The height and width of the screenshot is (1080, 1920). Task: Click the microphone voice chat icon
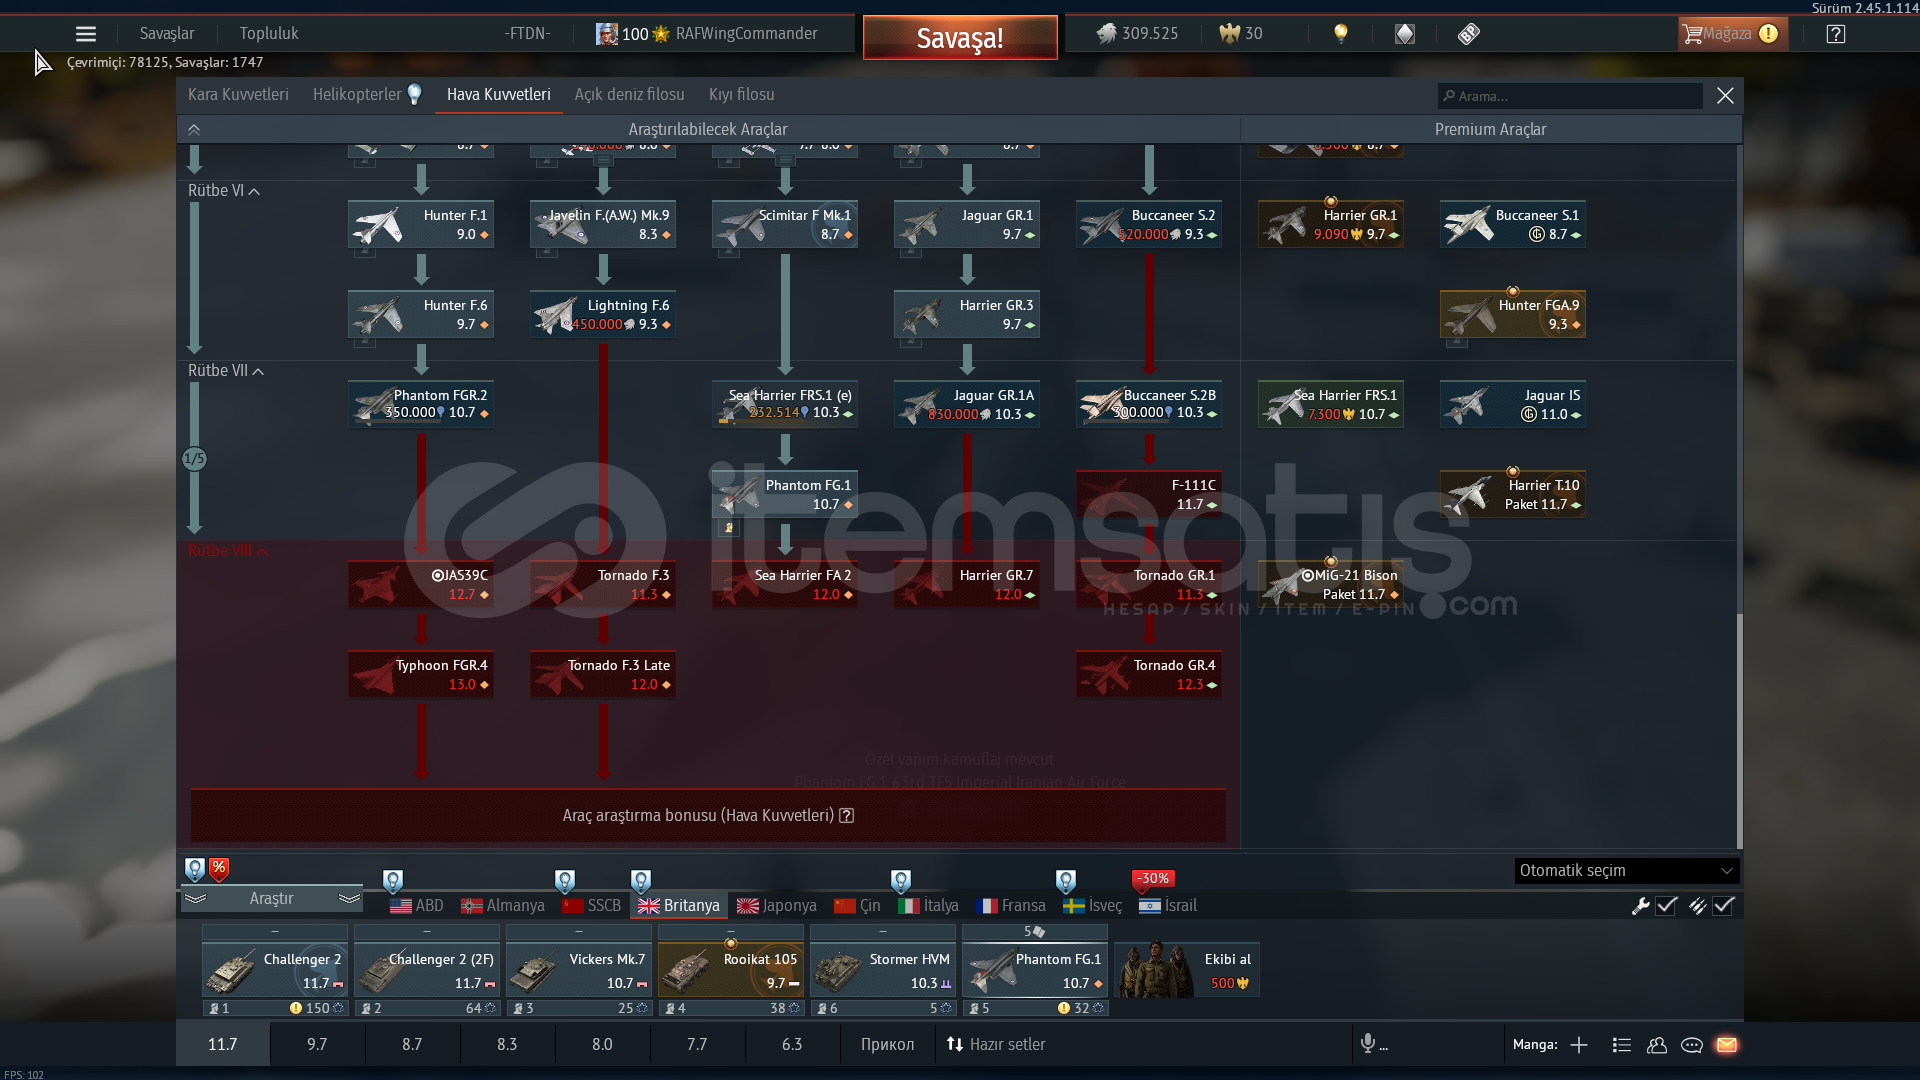[1368, 1044]
